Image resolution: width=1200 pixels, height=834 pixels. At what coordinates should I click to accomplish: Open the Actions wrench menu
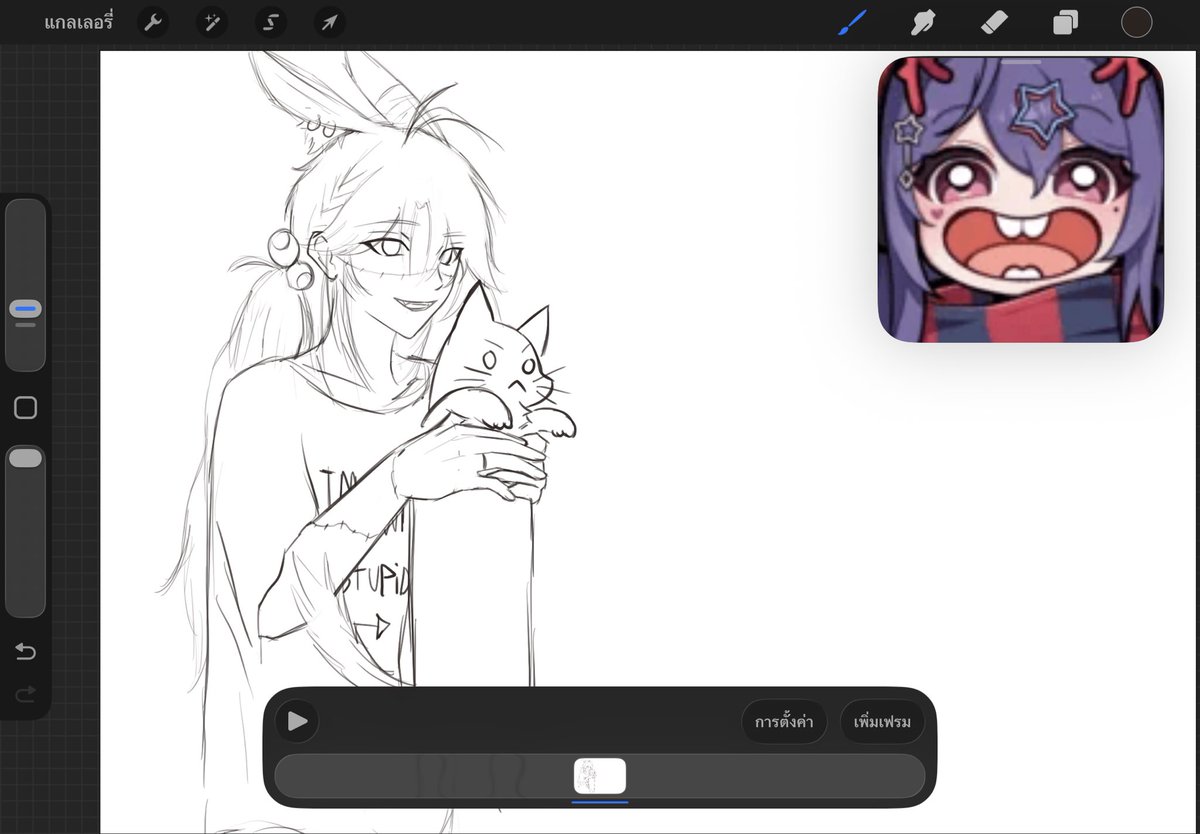point(152,22)
